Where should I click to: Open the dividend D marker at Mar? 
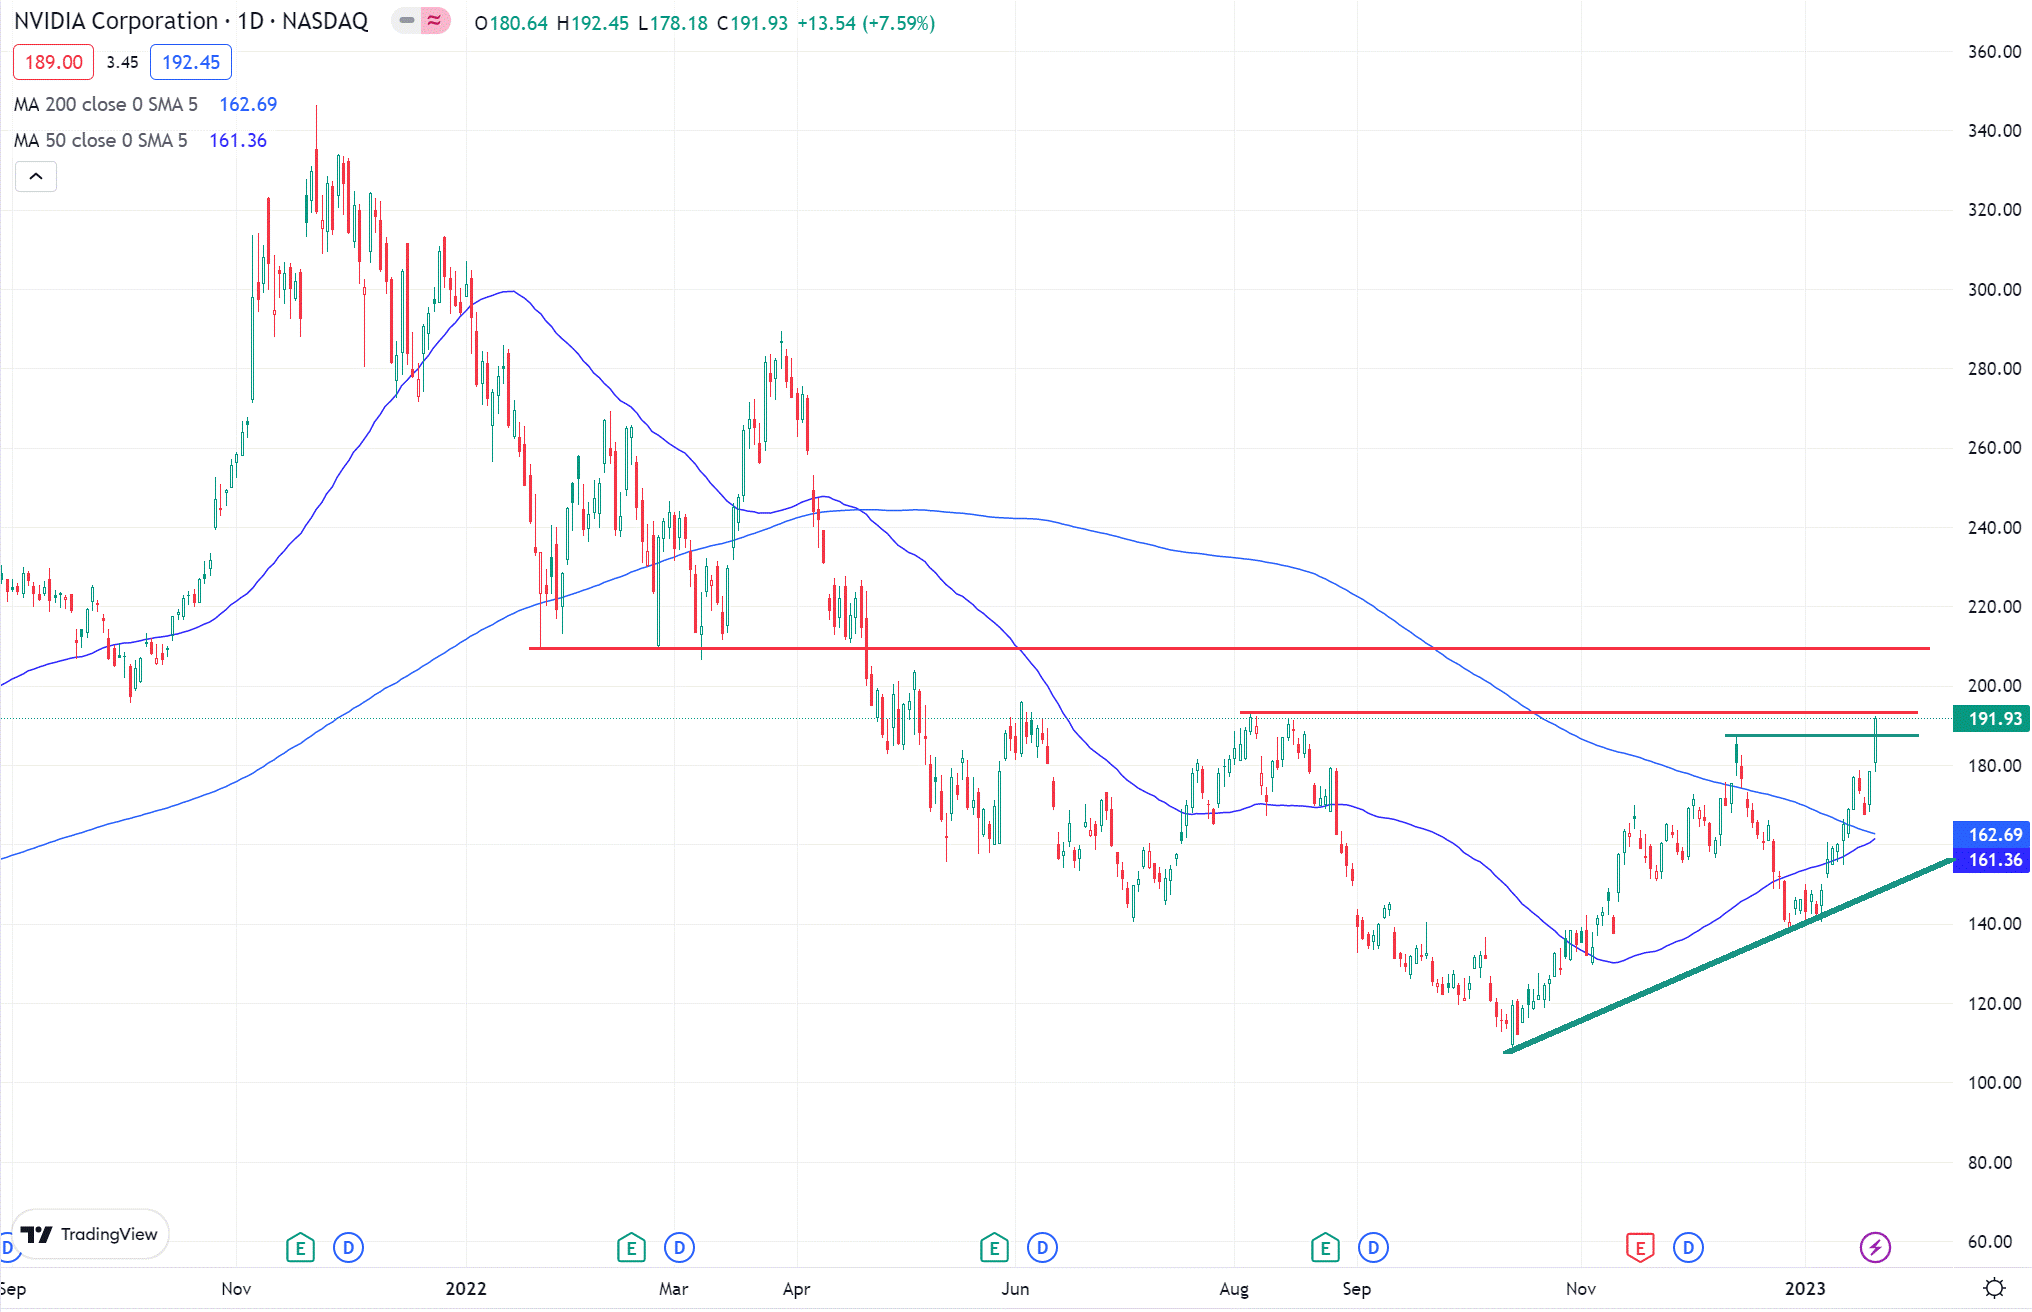click(679, 1247)
